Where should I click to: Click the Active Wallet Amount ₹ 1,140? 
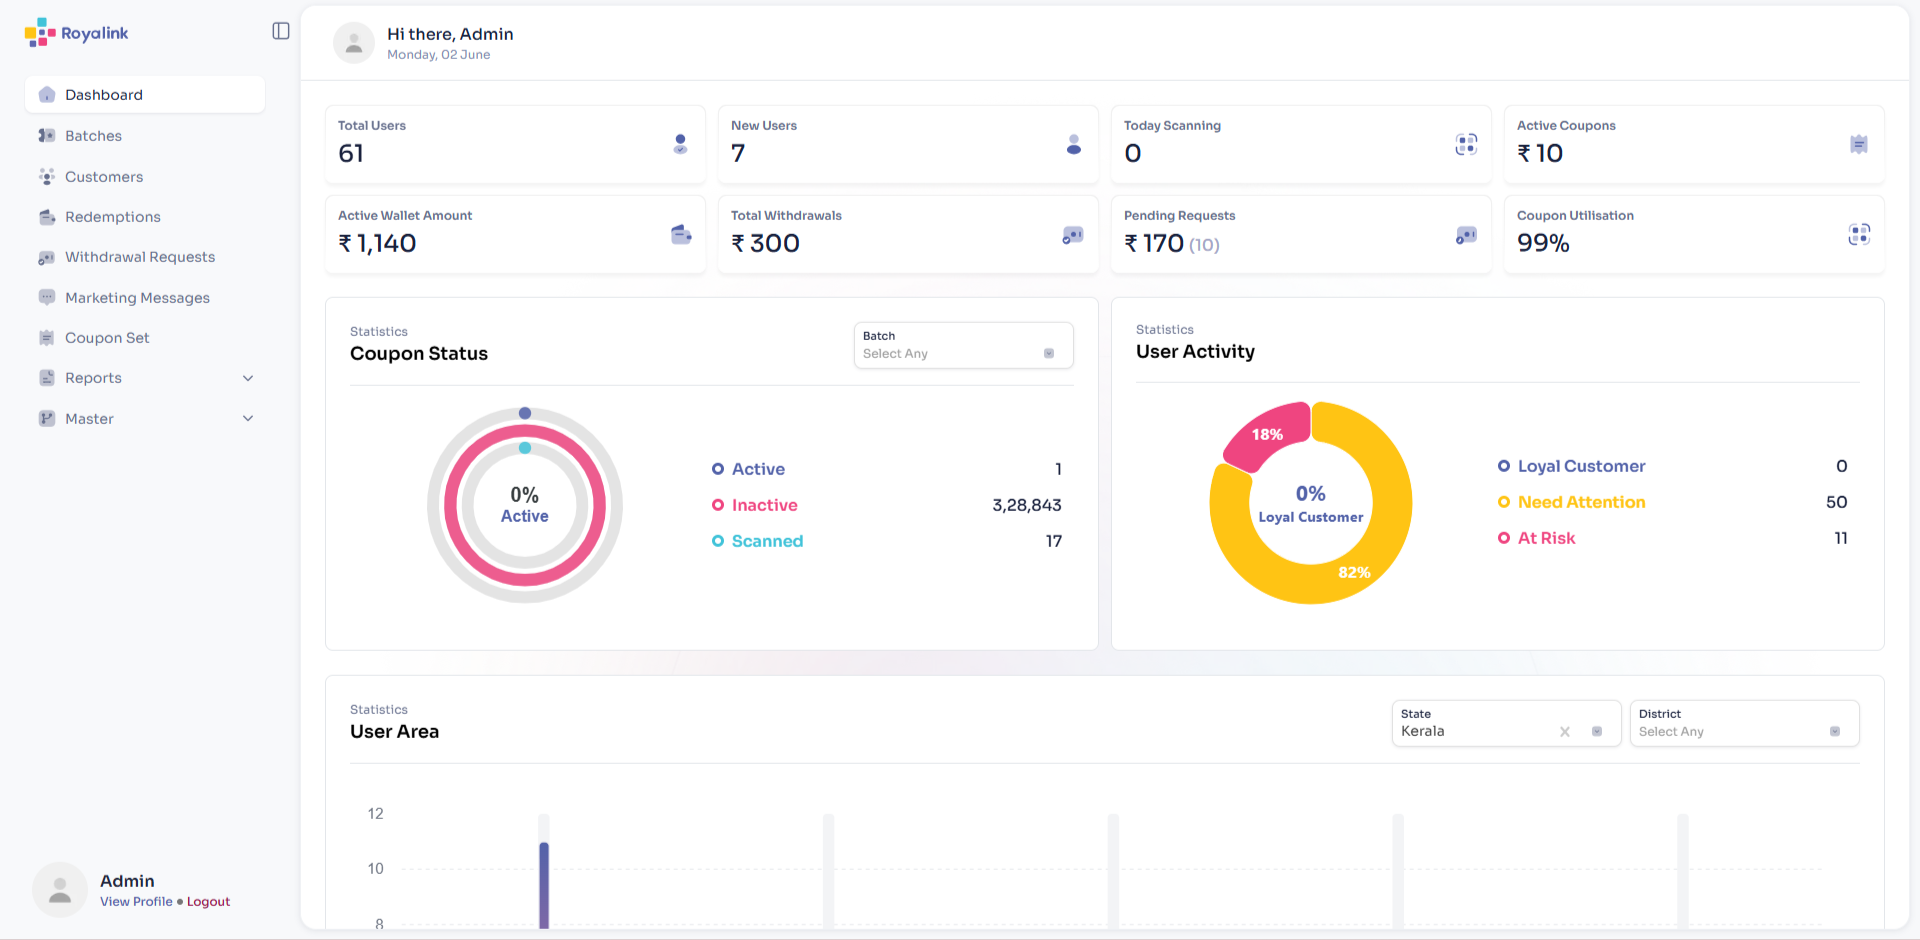[x=377, y=243]
